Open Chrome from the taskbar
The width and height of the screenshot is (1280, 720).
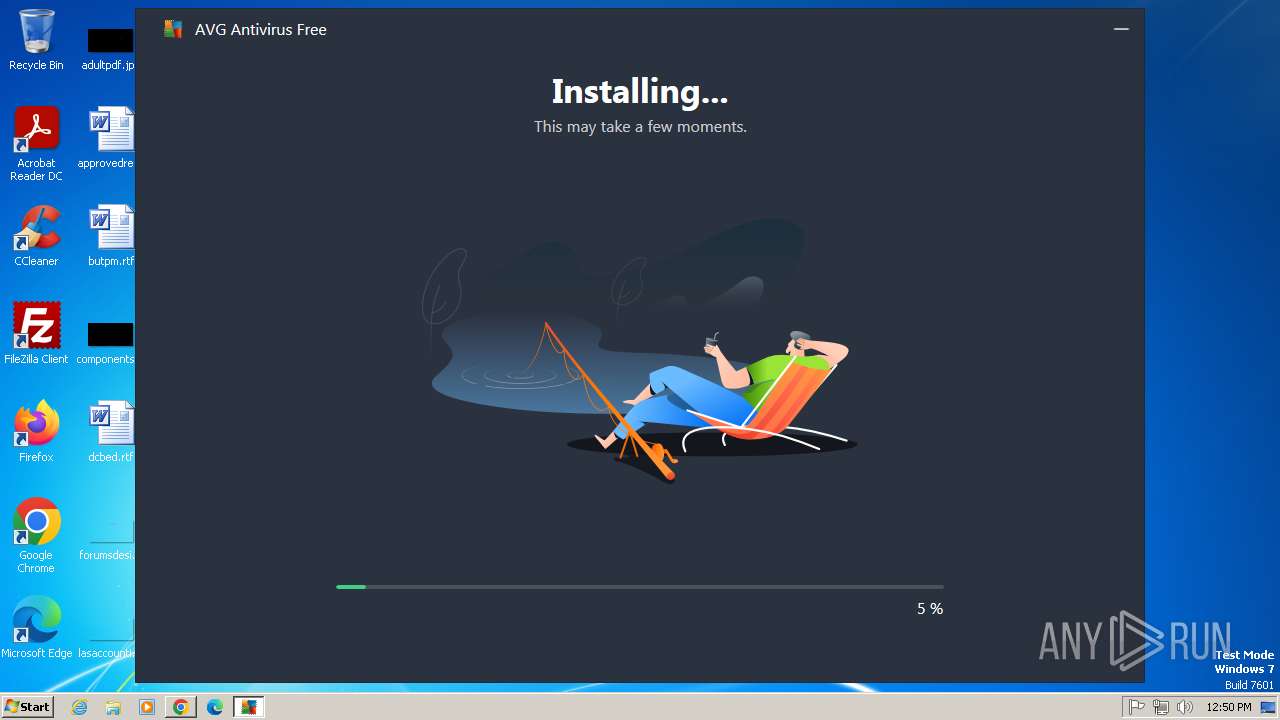pos(181,707)
